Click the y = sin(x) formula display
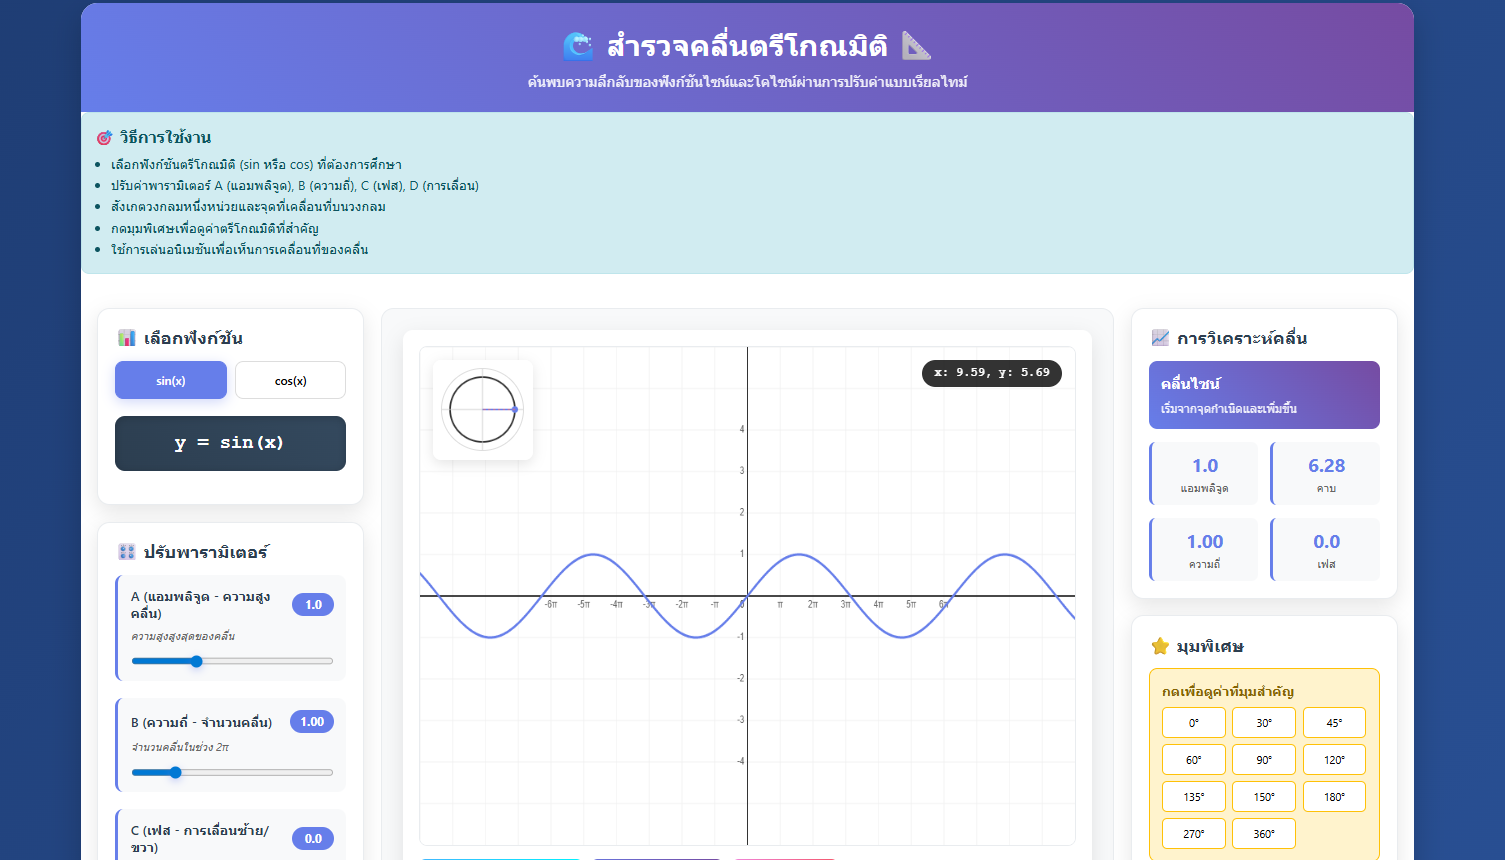Image resolution: width=1505 pixels, height=860 pixels. [x=230, y=443]
